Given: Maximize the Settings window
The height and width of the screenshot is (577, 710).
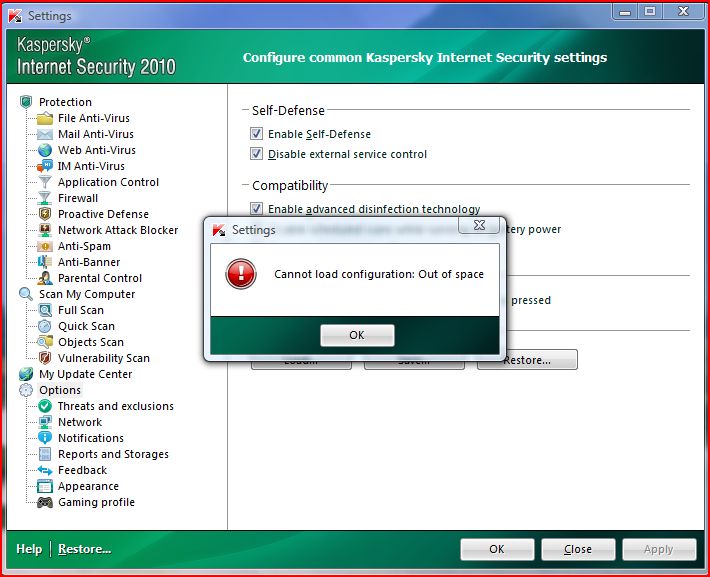Looking at the screenshot, I should [x=650, y=11].
